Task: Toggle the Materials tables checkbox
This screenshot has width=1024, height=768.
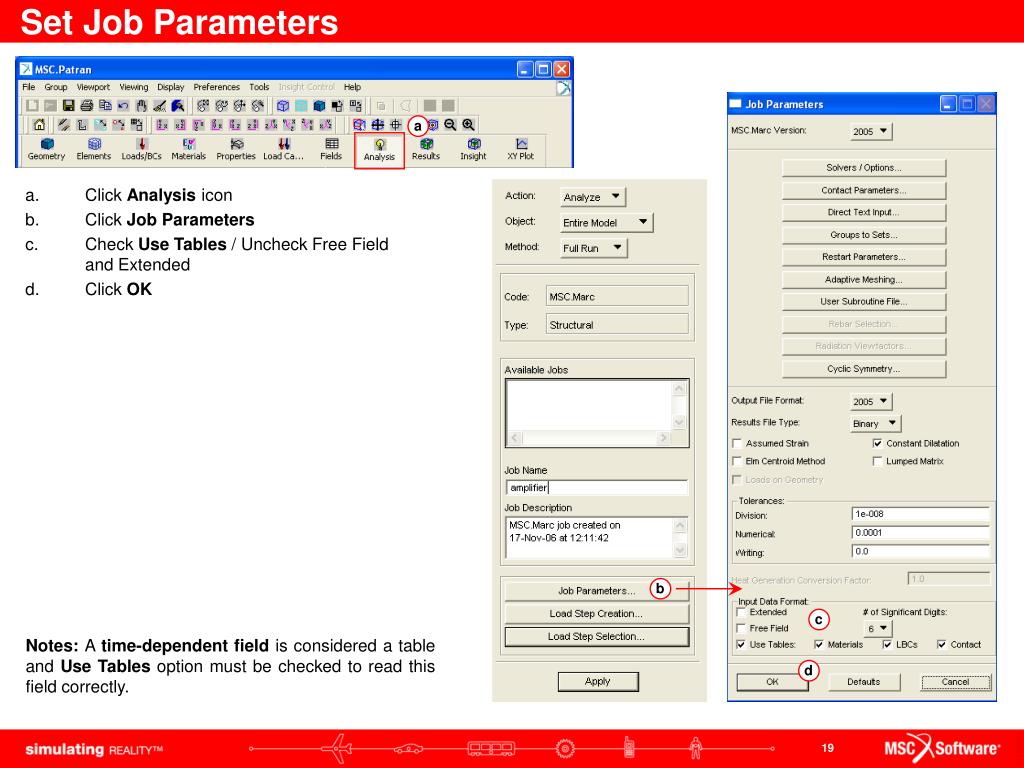Action: click(x=819, y=645)
